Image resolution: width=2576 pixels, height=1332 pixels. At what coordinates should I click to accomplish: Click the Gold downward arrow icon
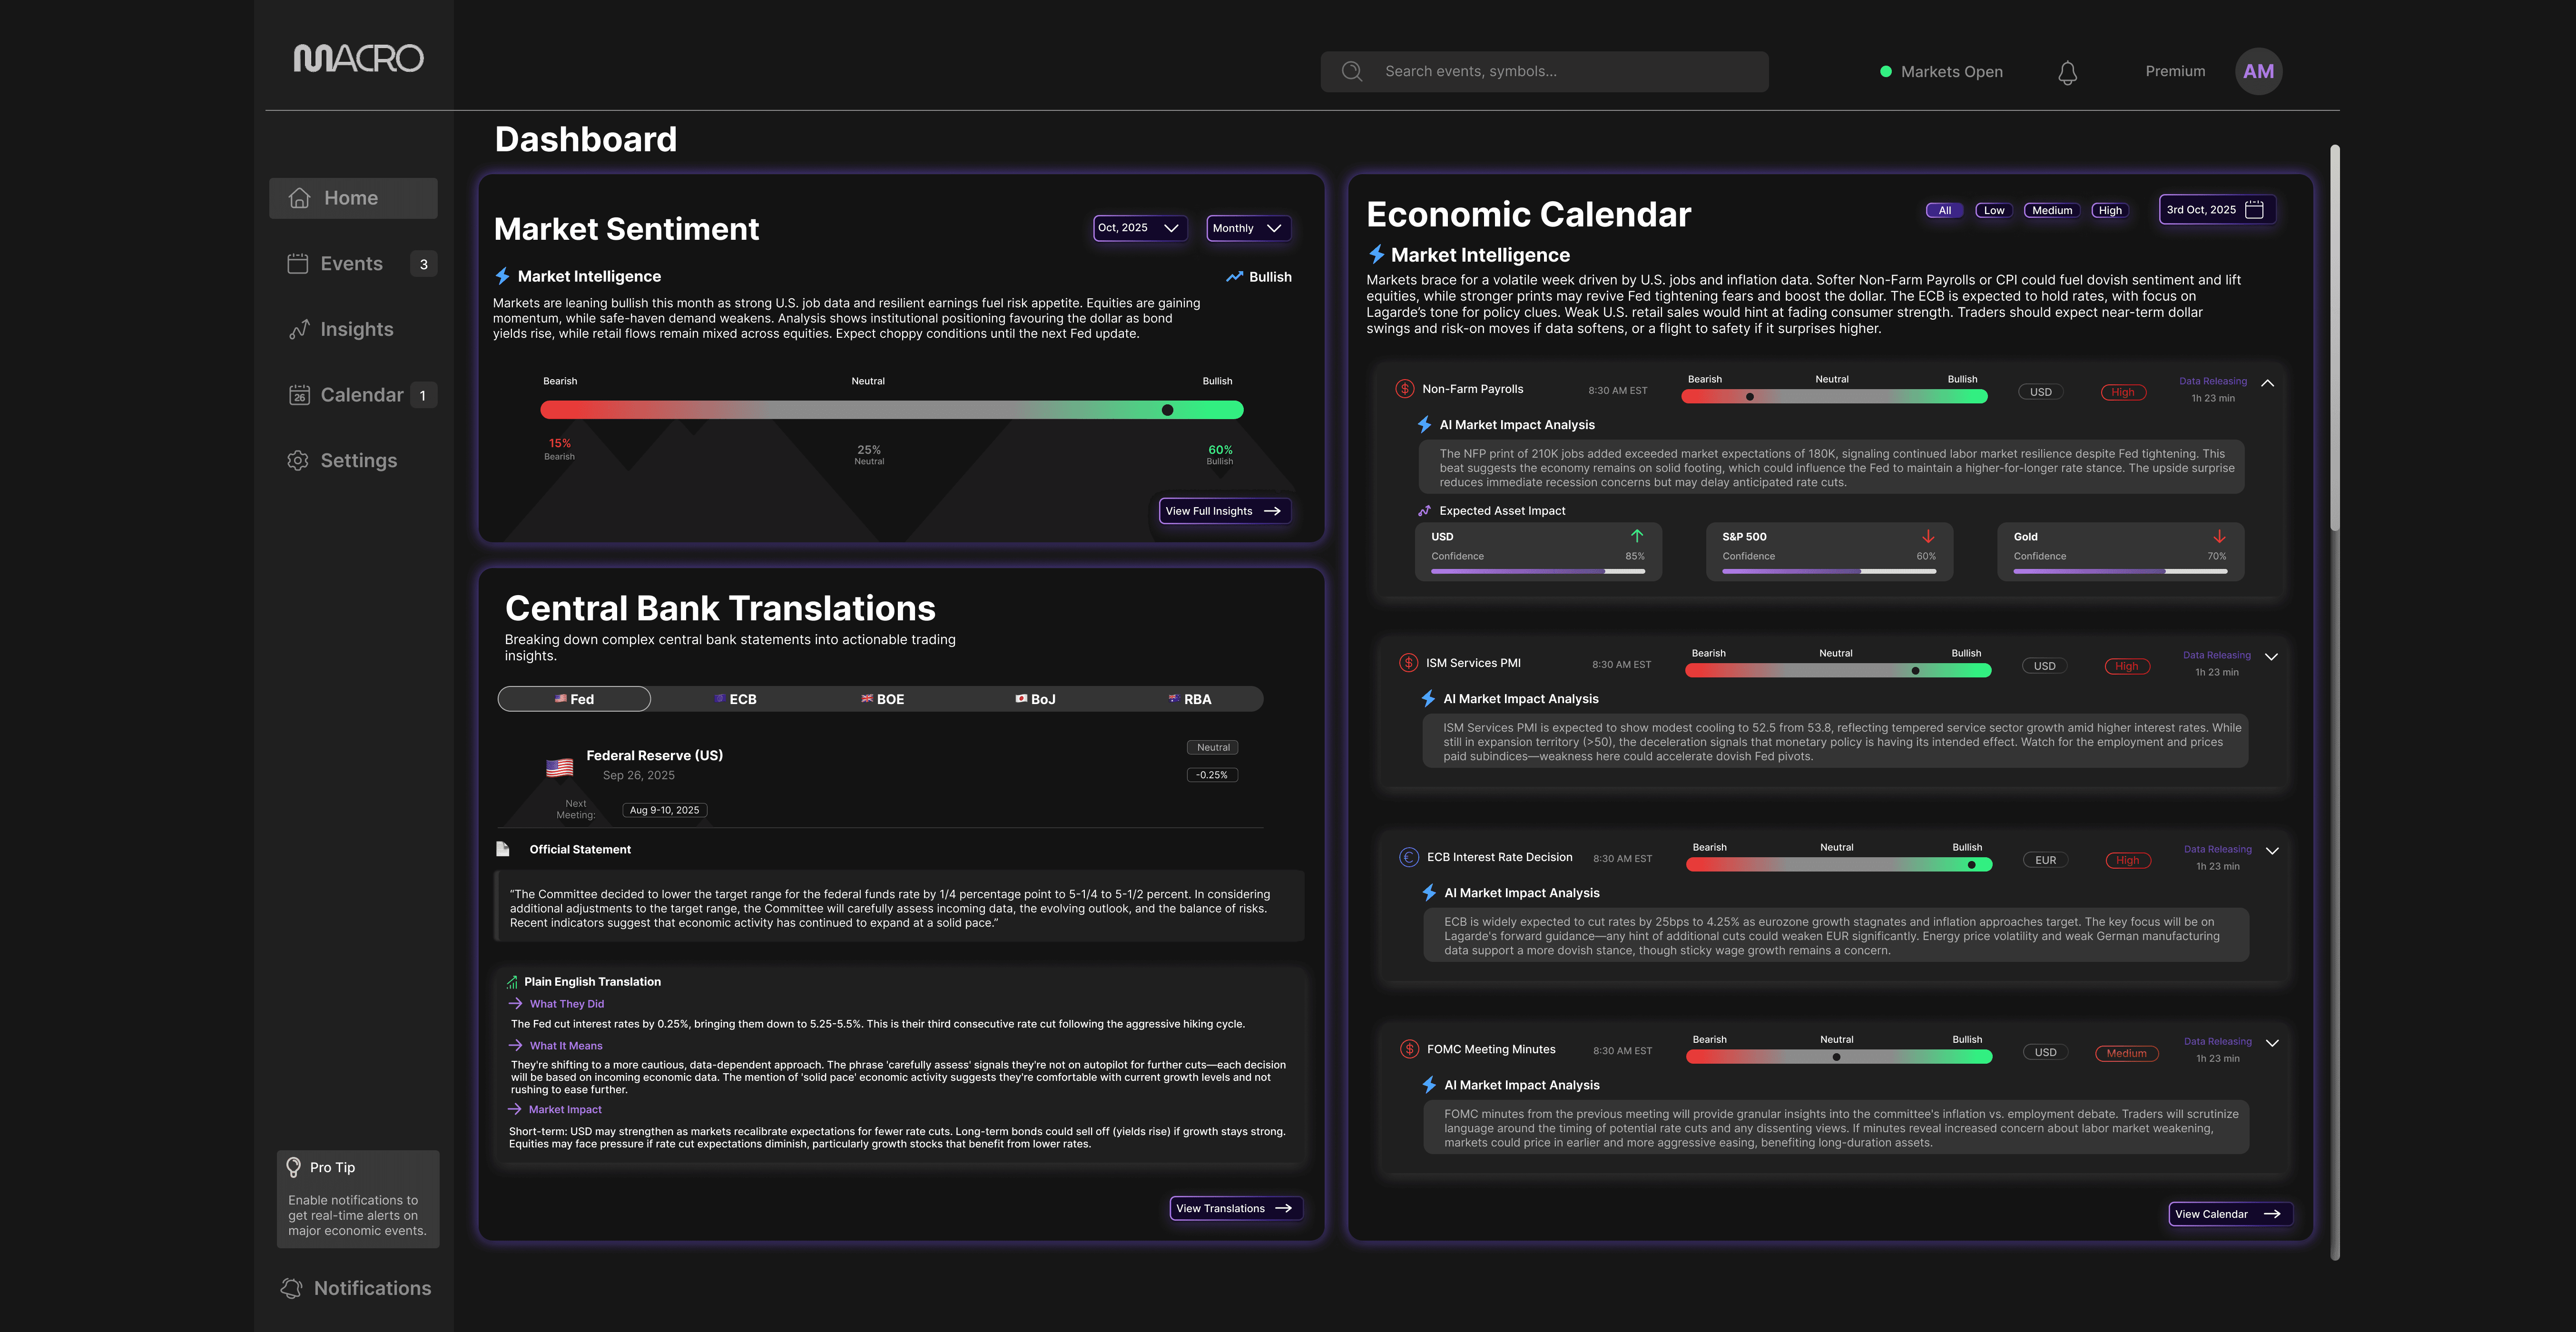tap(2219, 536)
